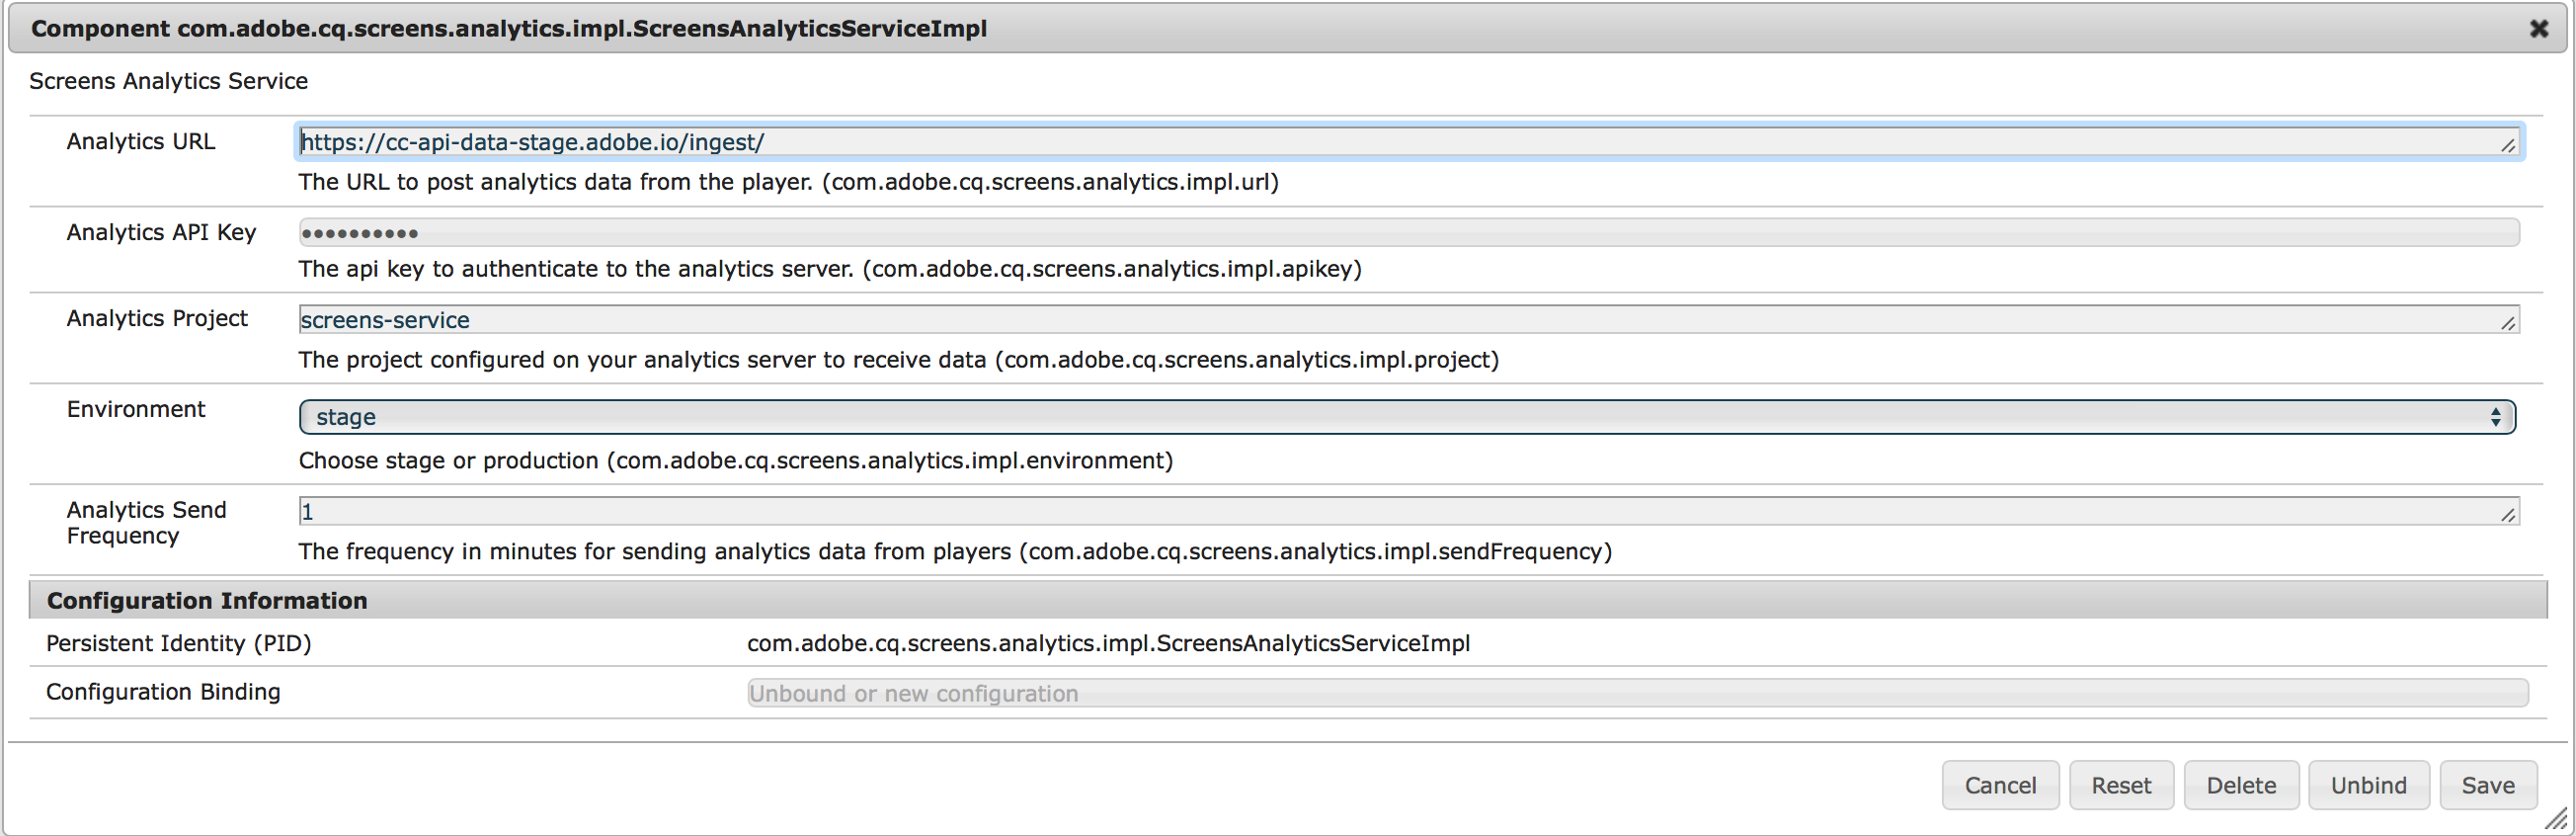Click the Delete button
Screen dimensions: 2576x836
(2241, 785)
